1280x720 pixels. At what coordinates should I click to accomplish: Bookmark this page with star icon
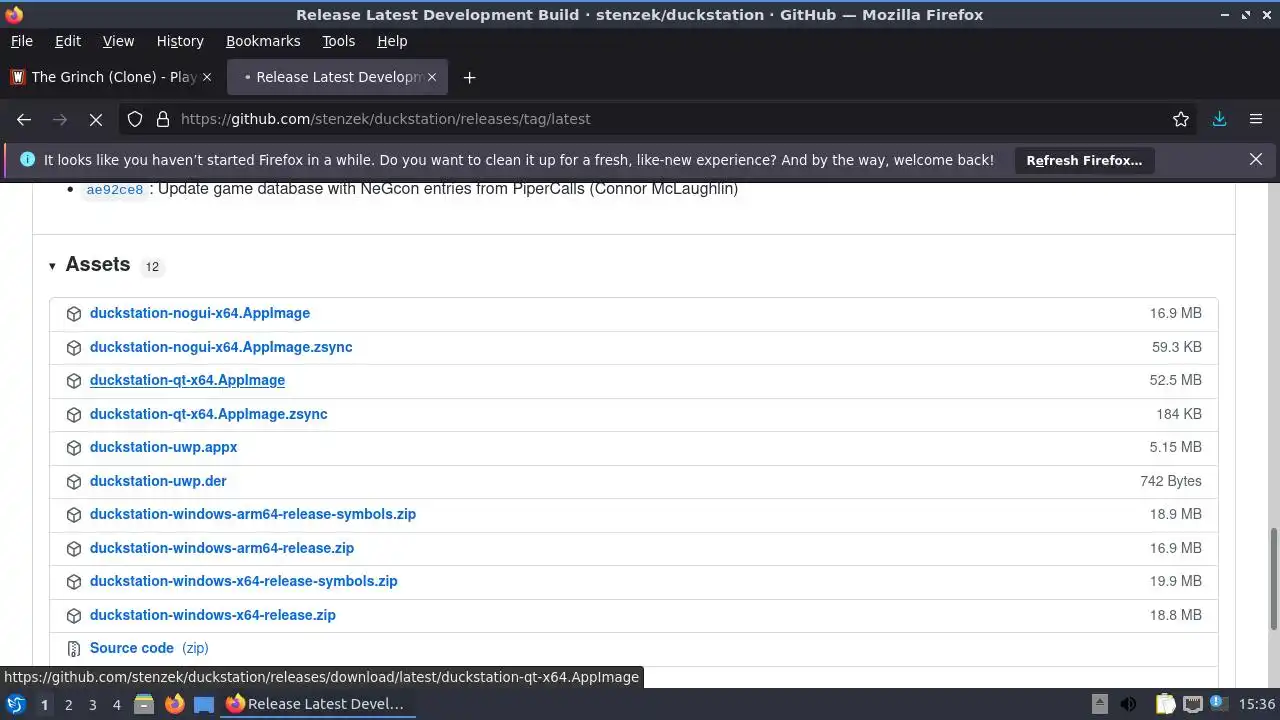[x=1181, y=119]
